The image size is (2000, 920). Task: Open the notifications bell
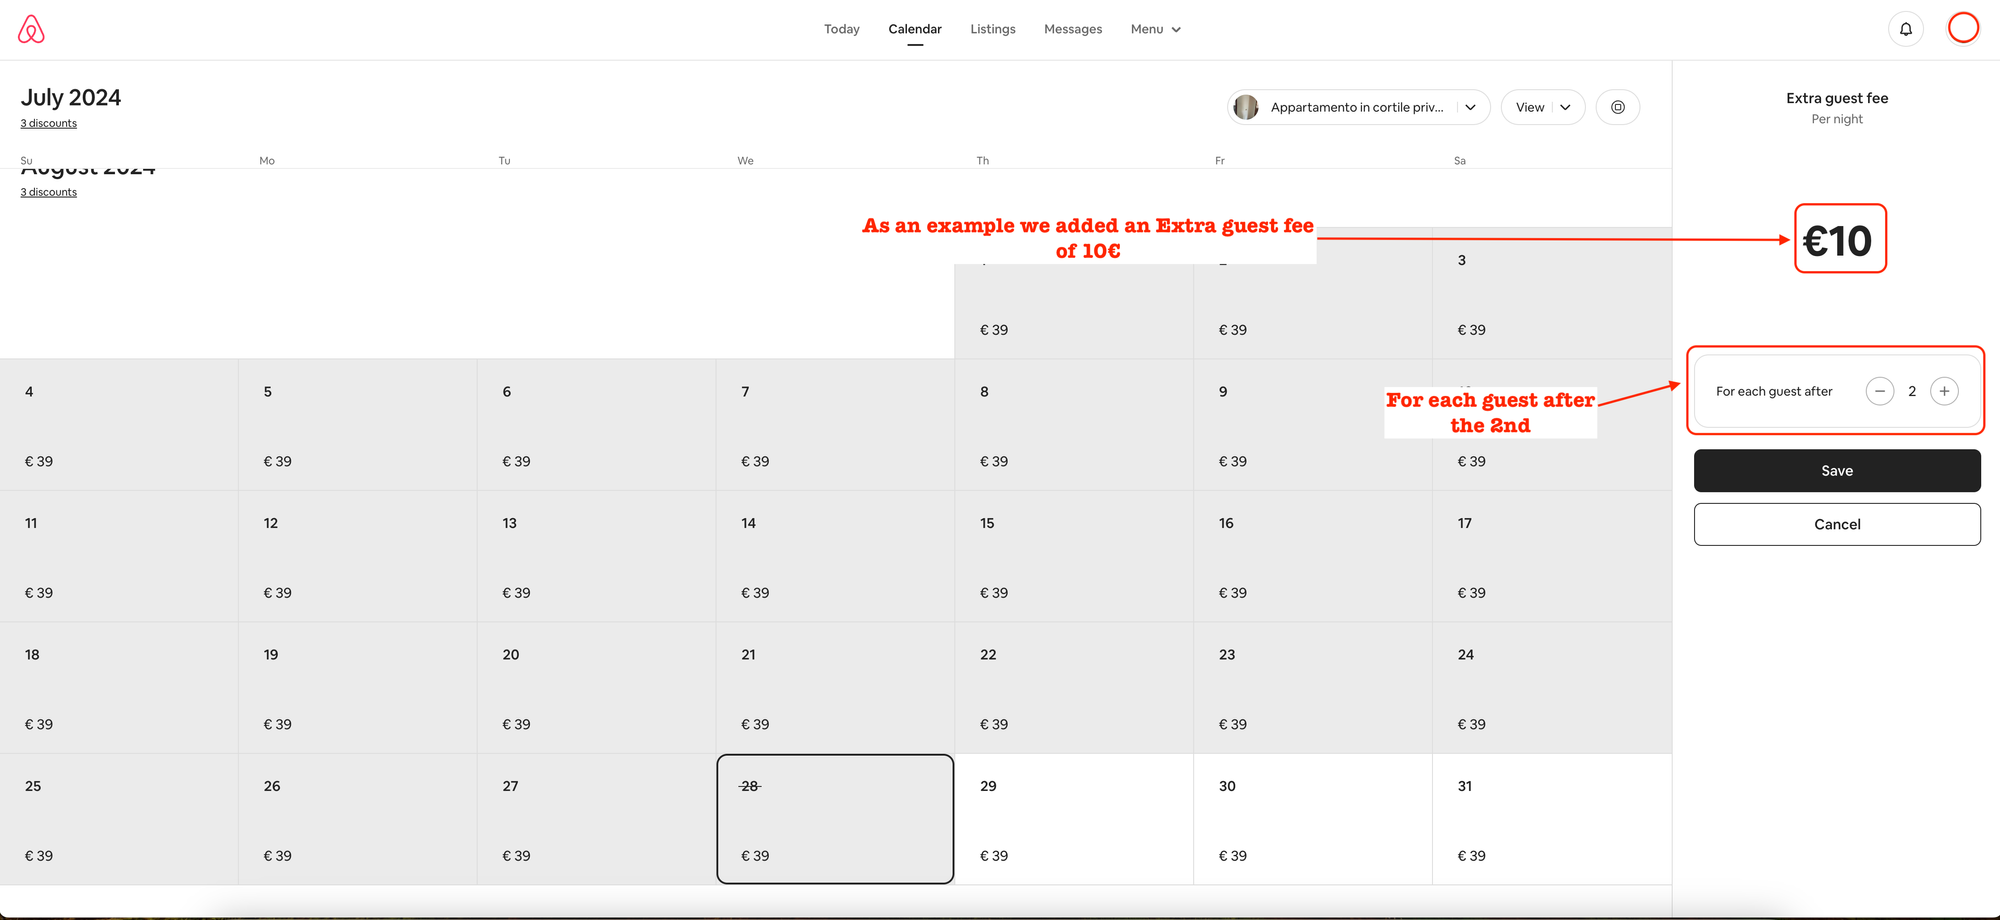pos(1905,29)
